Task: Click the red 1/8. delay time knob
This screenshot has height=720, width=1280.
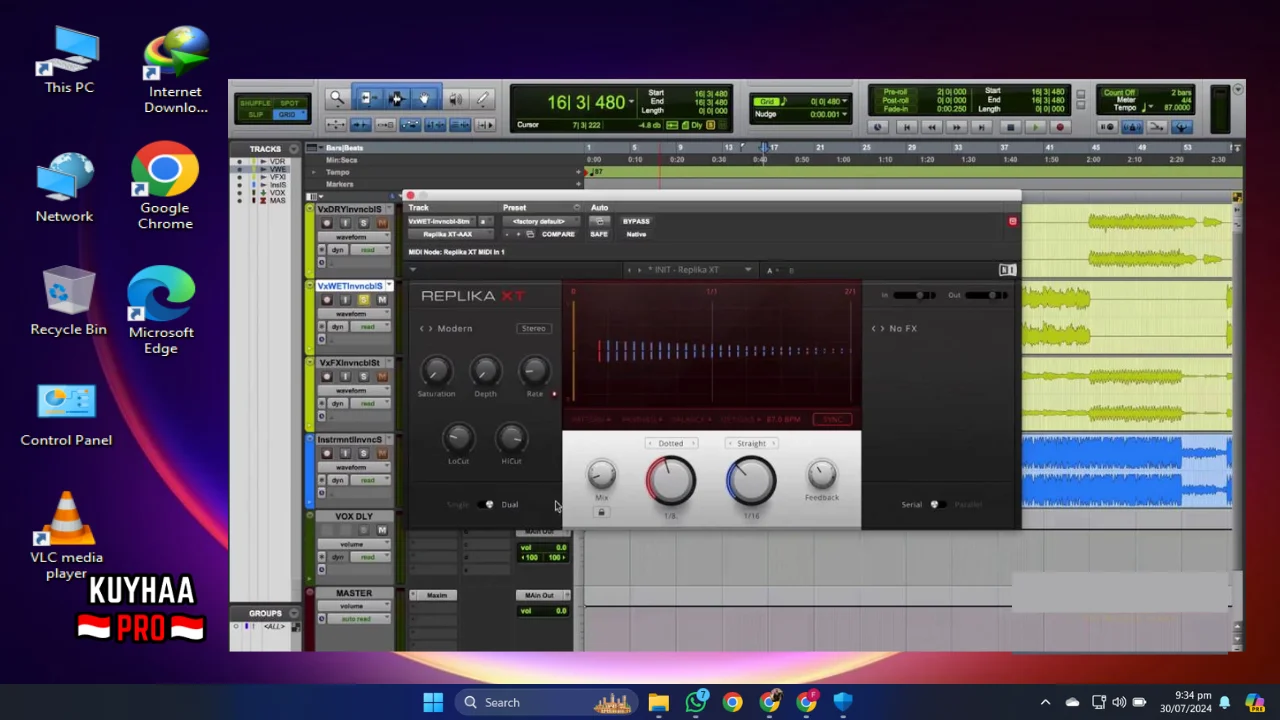Action: (670, 480)
